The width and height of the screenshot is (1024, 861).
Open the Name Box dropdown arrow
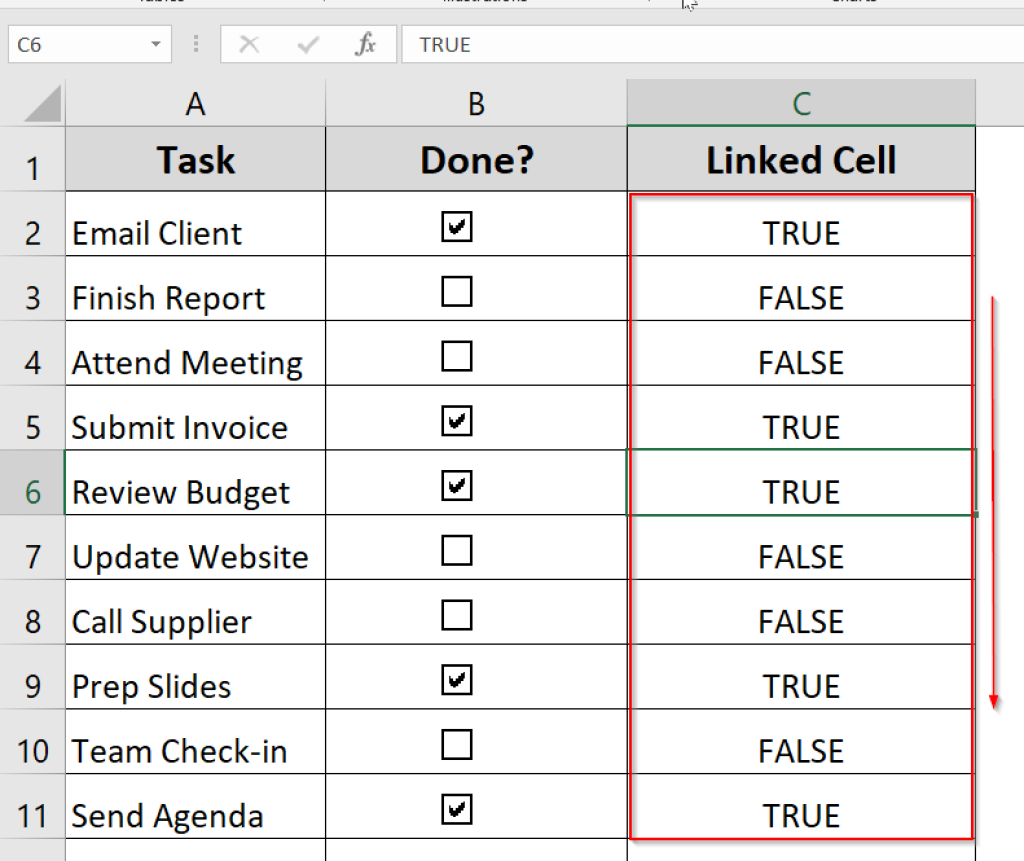(x=155, y=44)
